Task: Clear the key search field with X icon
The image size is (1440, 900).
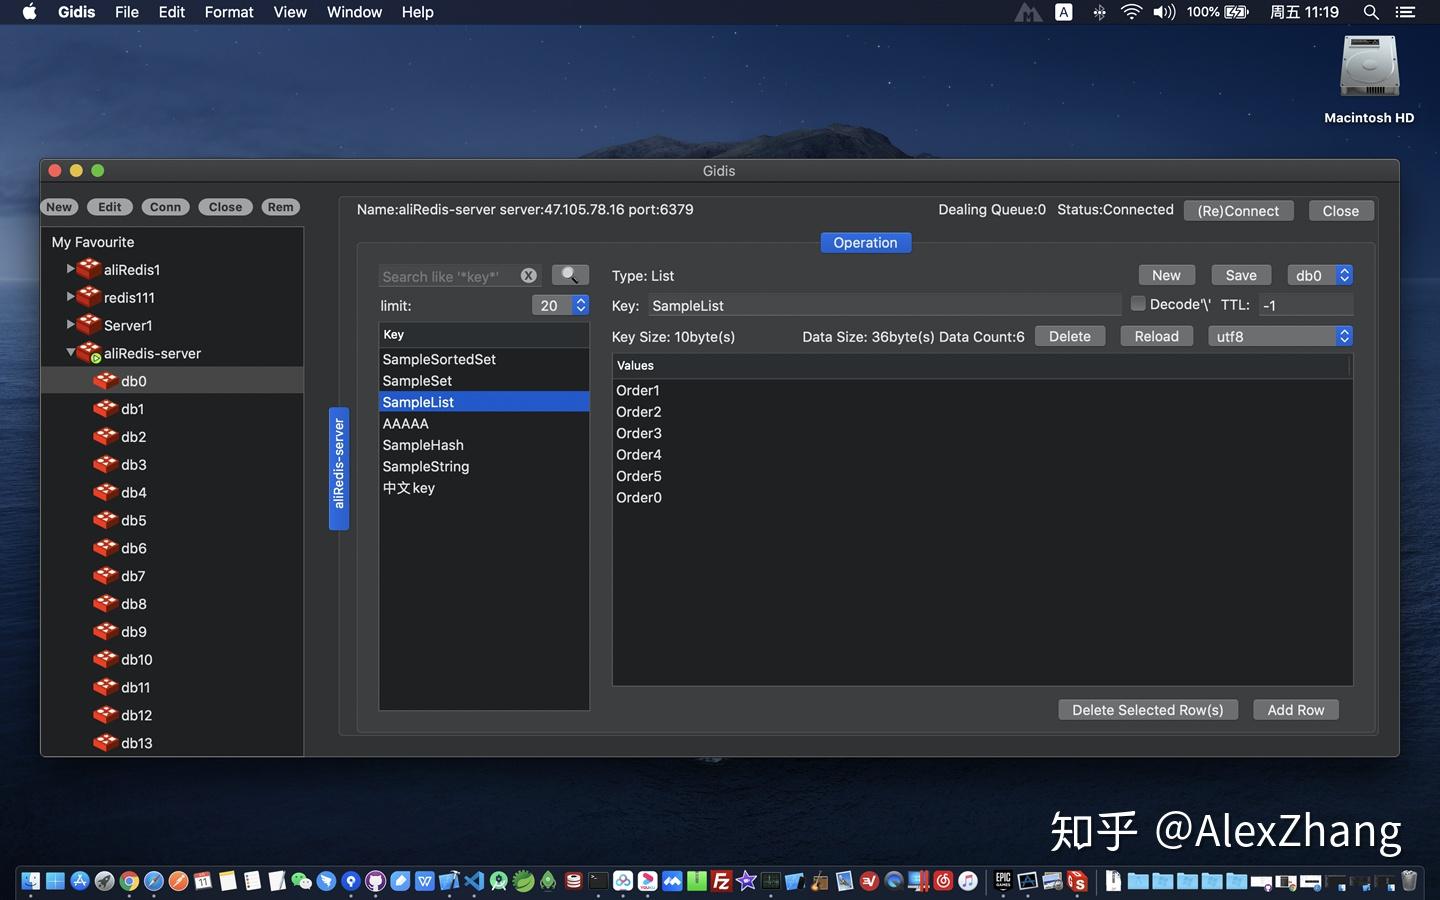Action: [x=529, y=276]
